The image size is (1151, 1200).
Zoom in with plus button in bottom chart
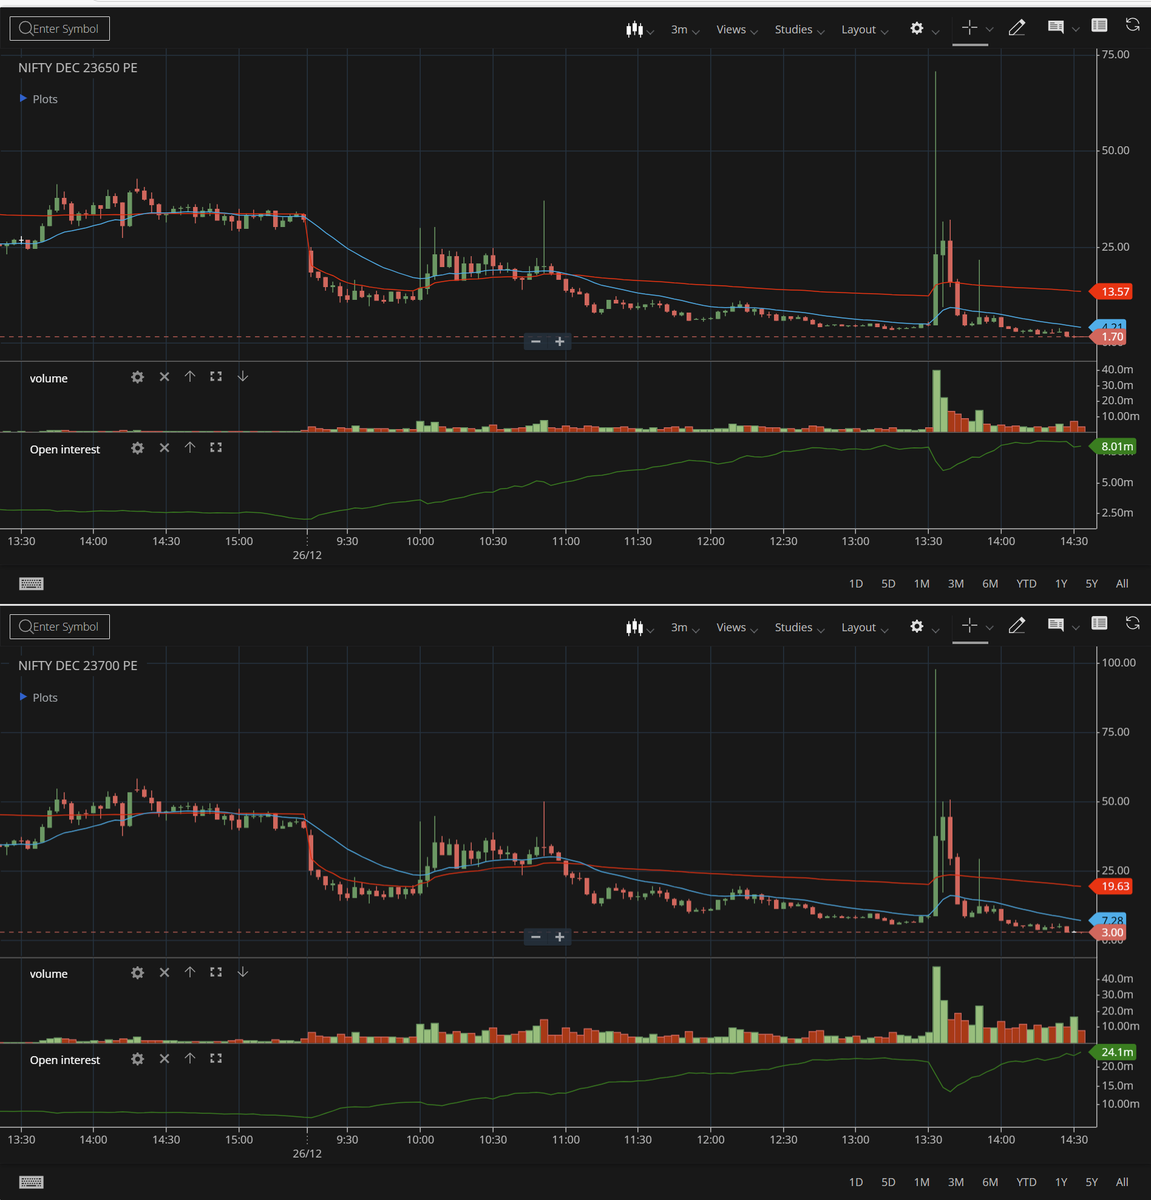[559, 937]
